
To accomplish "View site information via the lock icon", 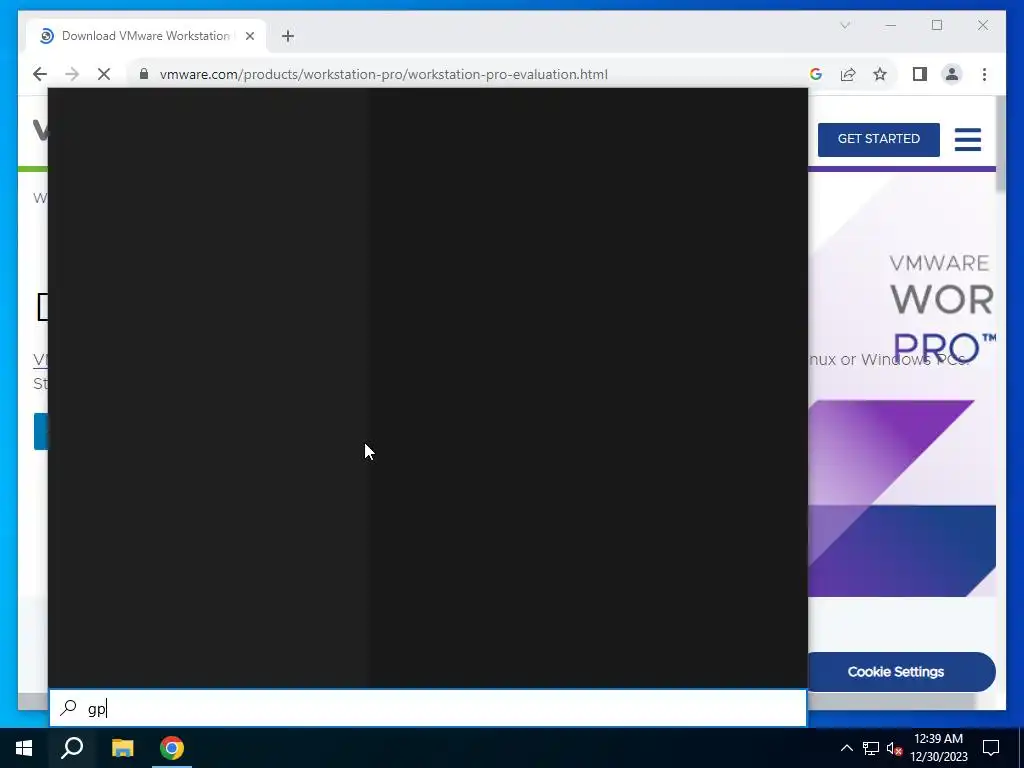I will (144, 74).
